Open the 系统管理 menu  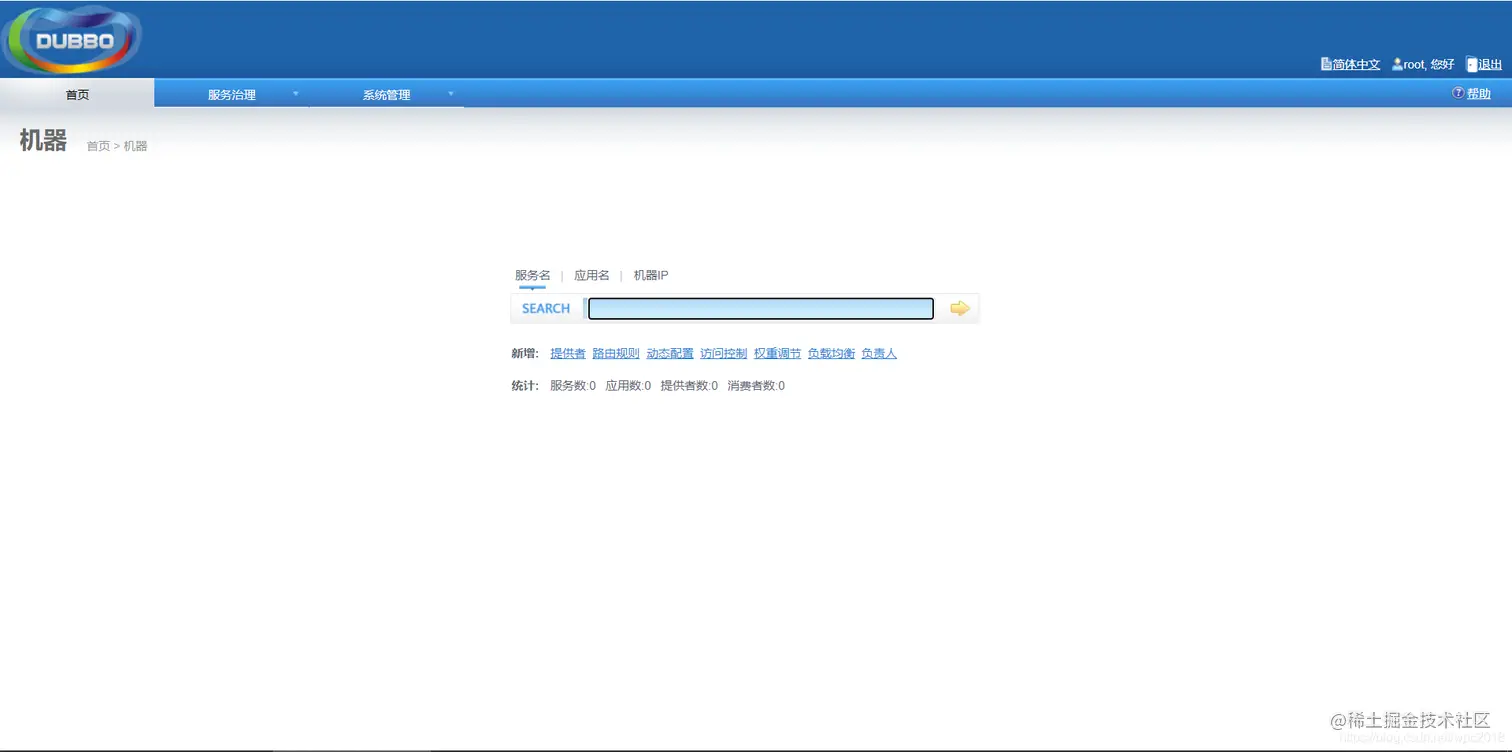386,94
